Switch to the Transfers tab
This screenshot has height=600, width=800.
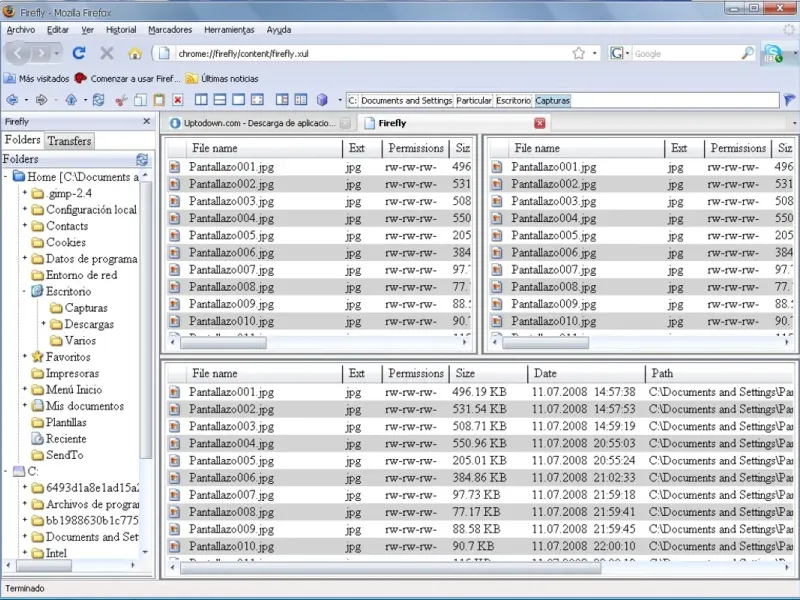[x=69, y=141]
